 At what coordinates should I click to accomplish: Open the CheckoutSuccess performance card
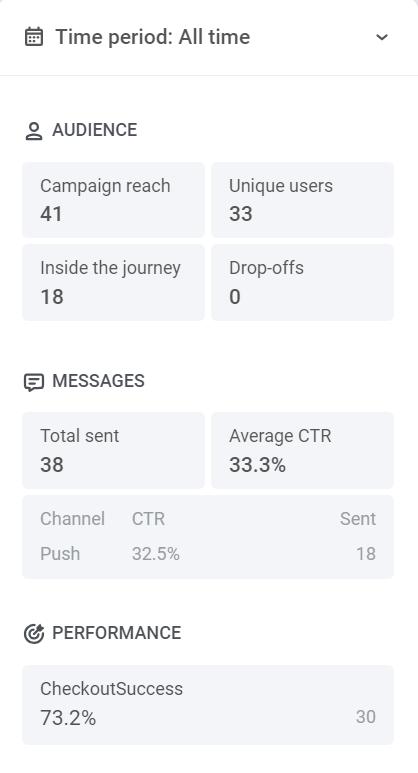[208, 705]
